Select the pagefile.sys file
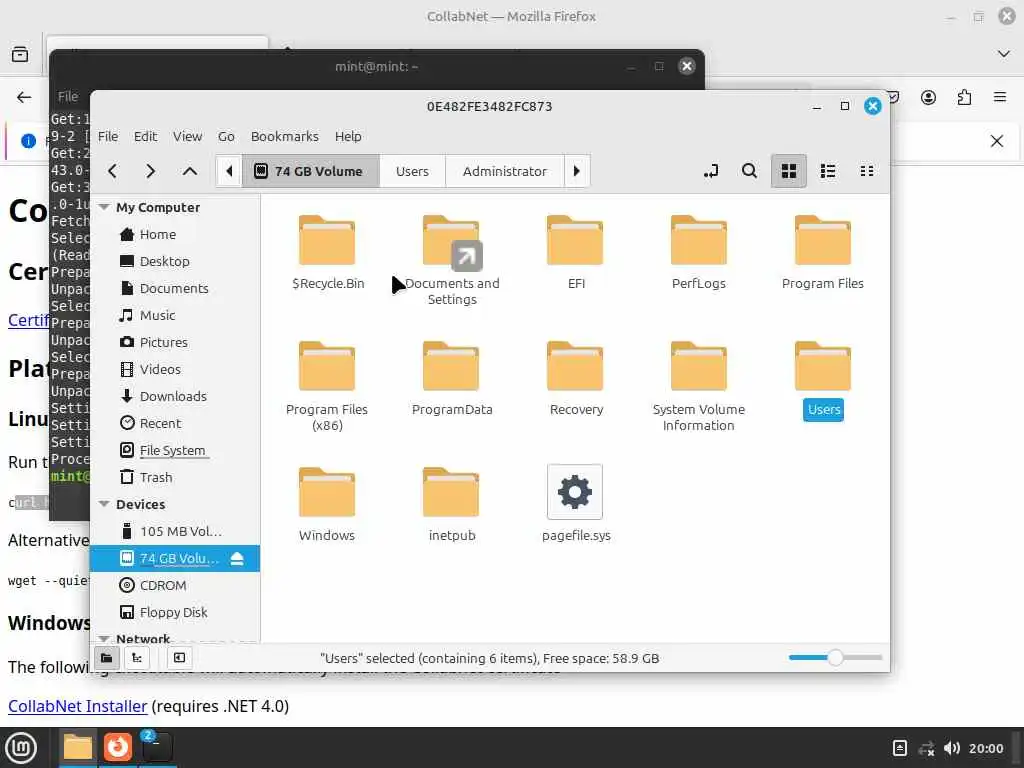The width and height of the screenshot is (1024, 768). 575,504
